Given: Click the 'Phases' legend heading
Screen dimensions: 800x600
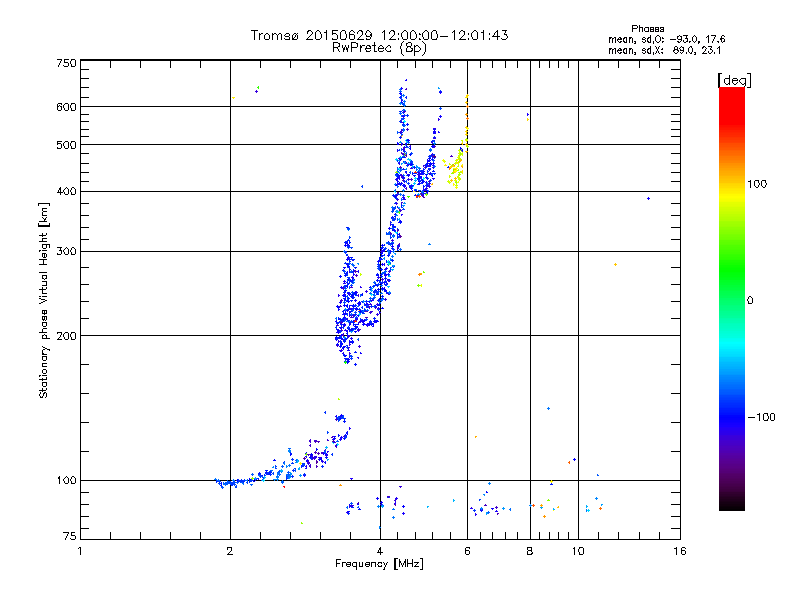Looking at the screenshot, I should coord(647,29).
